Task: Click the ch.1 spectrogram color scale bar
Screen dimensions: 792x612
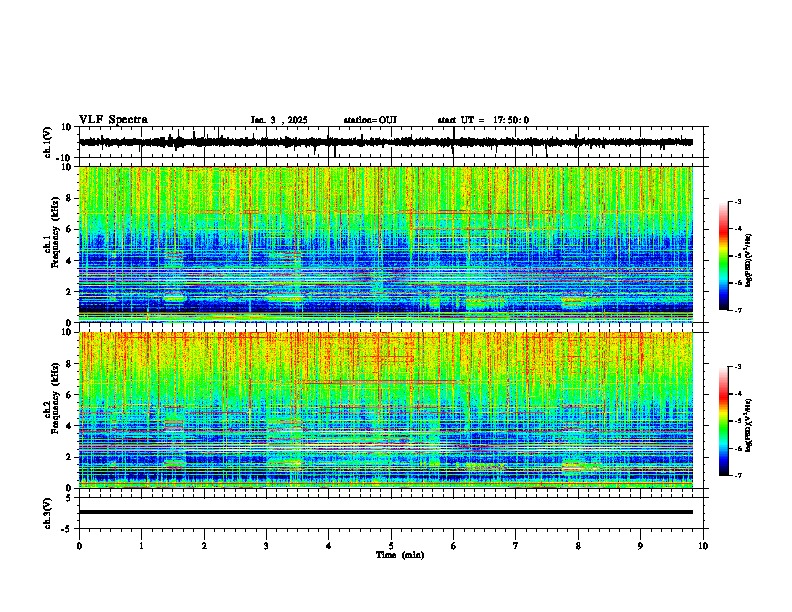Action: [724, 256]
